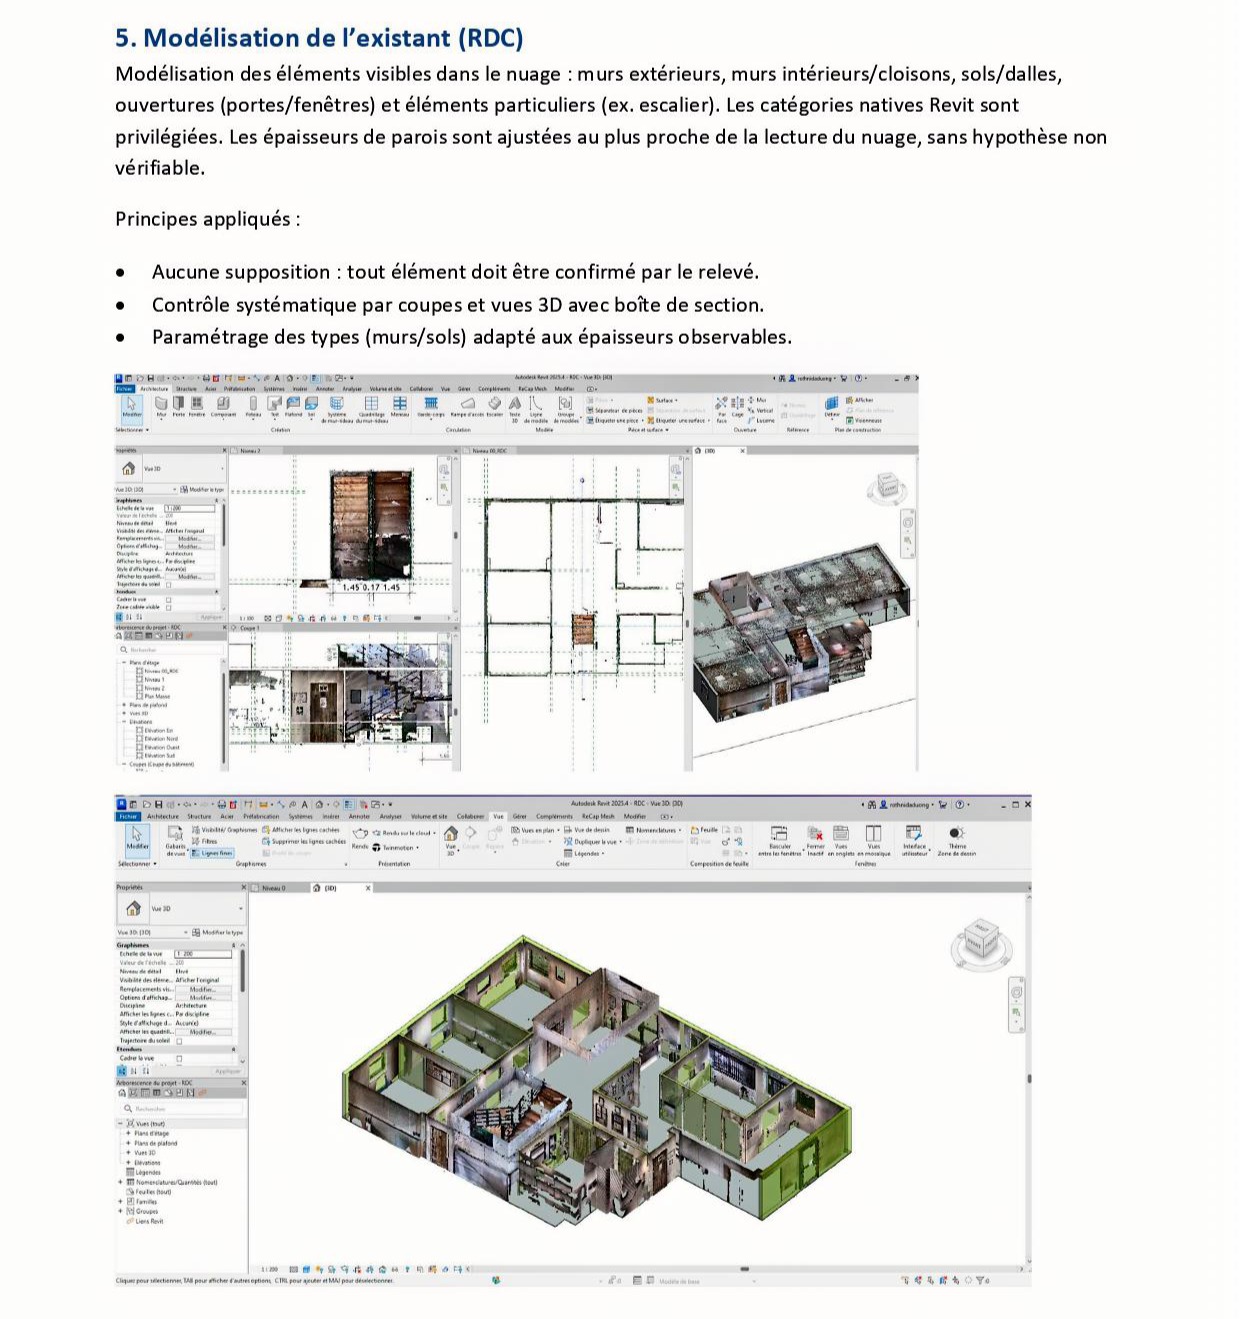Screen dimensions: 1241x1319
Task: Click Fermer Inactif in lower Revit ribbon
Action: tap(816, 841)
